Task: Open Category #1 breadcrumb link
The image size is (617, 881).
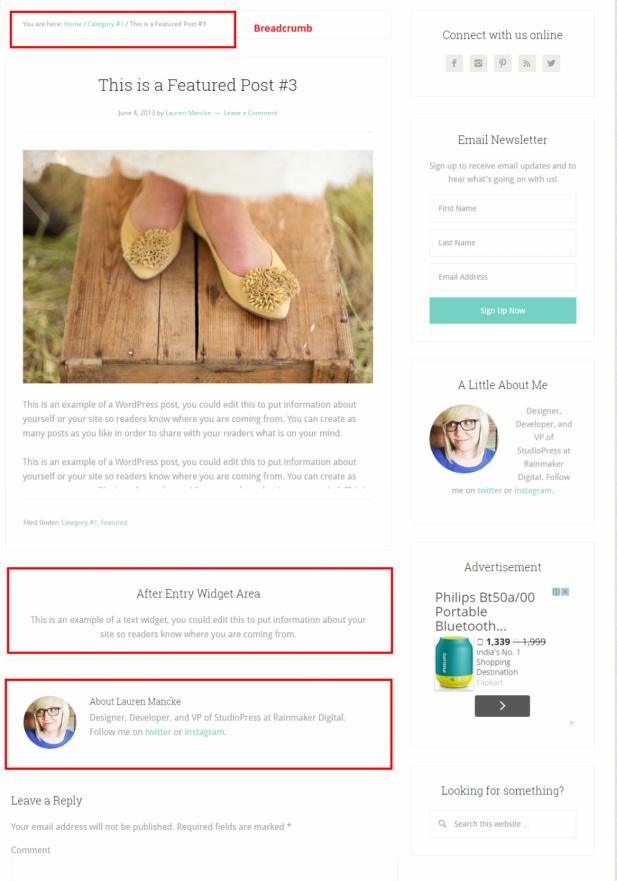Action: [105, 24]
